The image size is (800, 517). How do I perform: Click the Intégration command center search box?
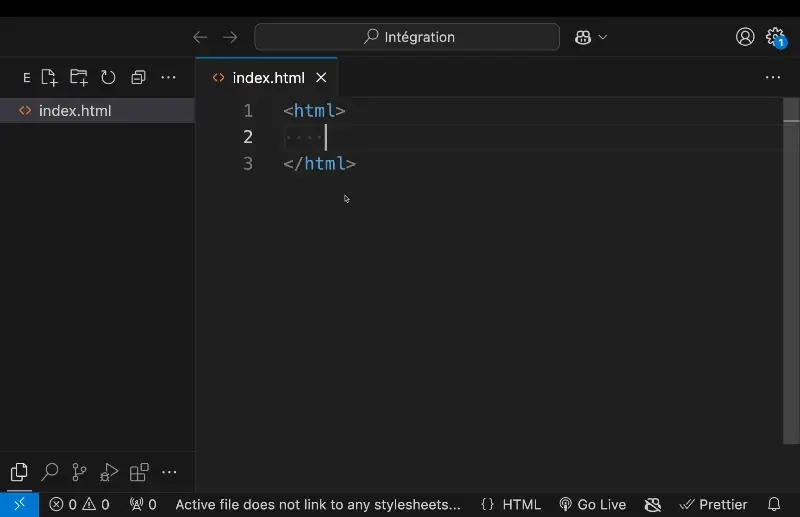coord(407,37)
